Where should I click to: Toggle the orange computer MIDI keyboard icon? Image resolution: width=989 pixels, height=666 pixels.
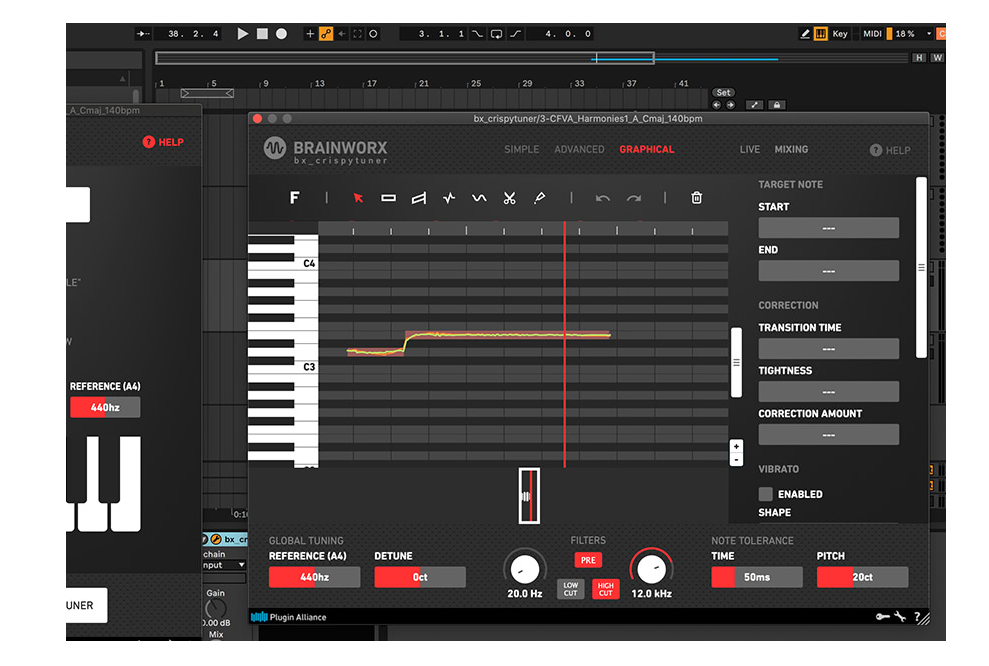[821, 34]
